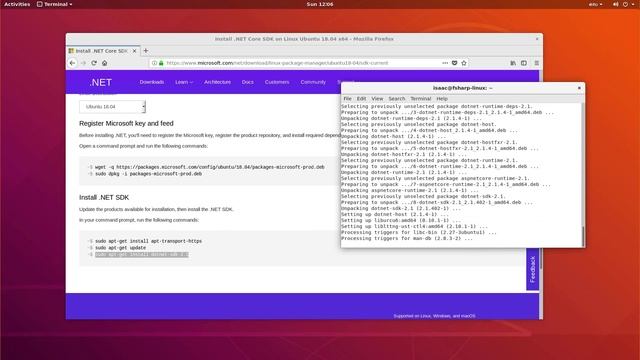The image size is (640, 360).
Task: Open terminal View menu
Action: (x=377, y=99)
